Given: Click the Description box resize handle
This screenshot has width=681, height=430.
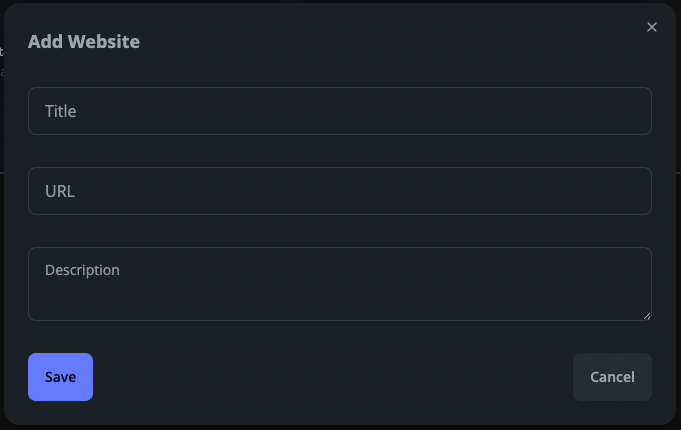Looking at the screenshot, I should click(646, 315).
